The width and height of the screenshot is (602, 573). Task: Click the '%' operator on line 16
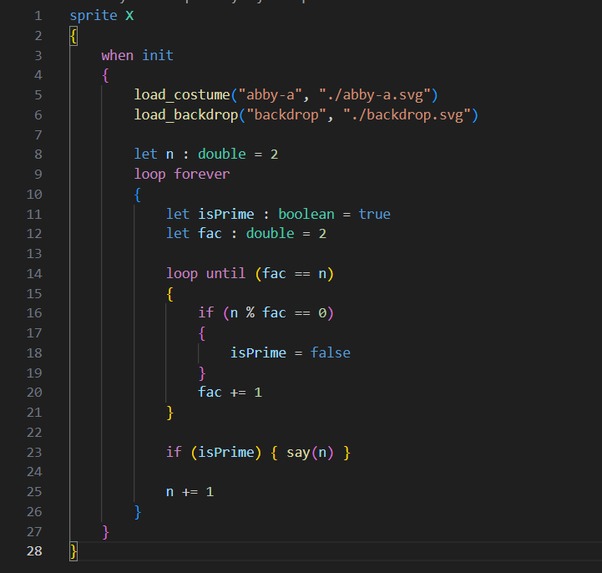pos(250,313)
